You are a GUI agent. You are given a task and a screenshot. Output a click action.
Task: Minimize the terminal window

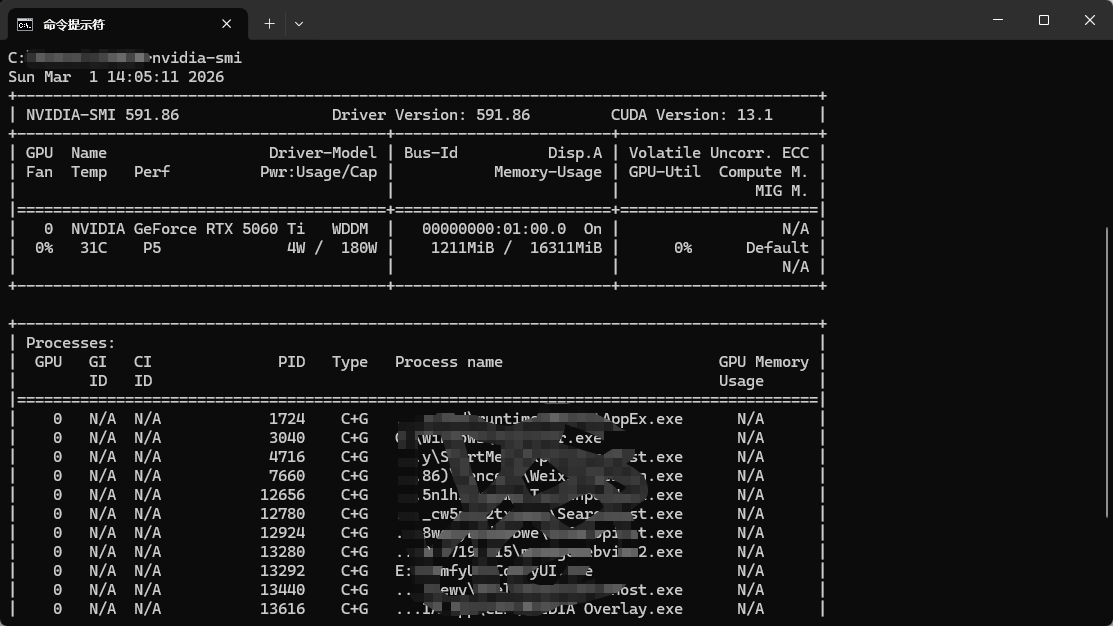998,20
